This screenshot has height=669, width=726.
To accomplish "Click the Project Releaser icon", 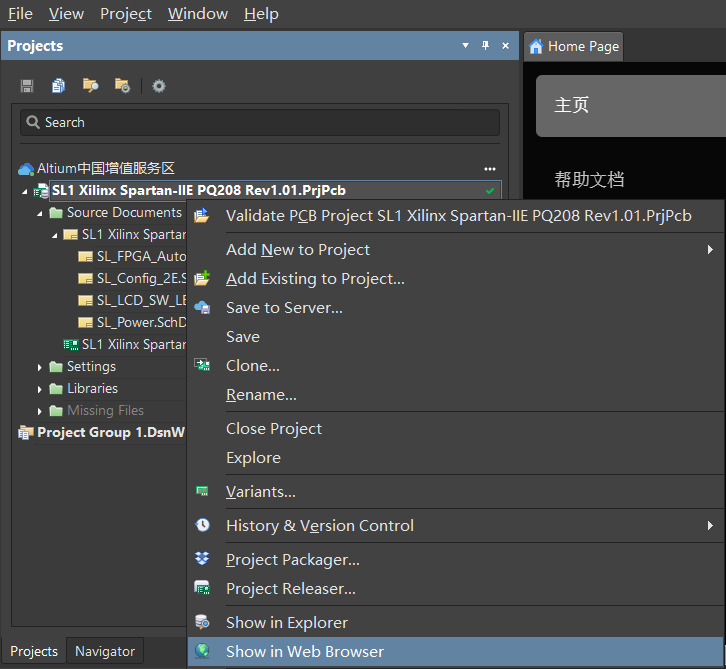I will pyautogui.click(x=202, y=588).
